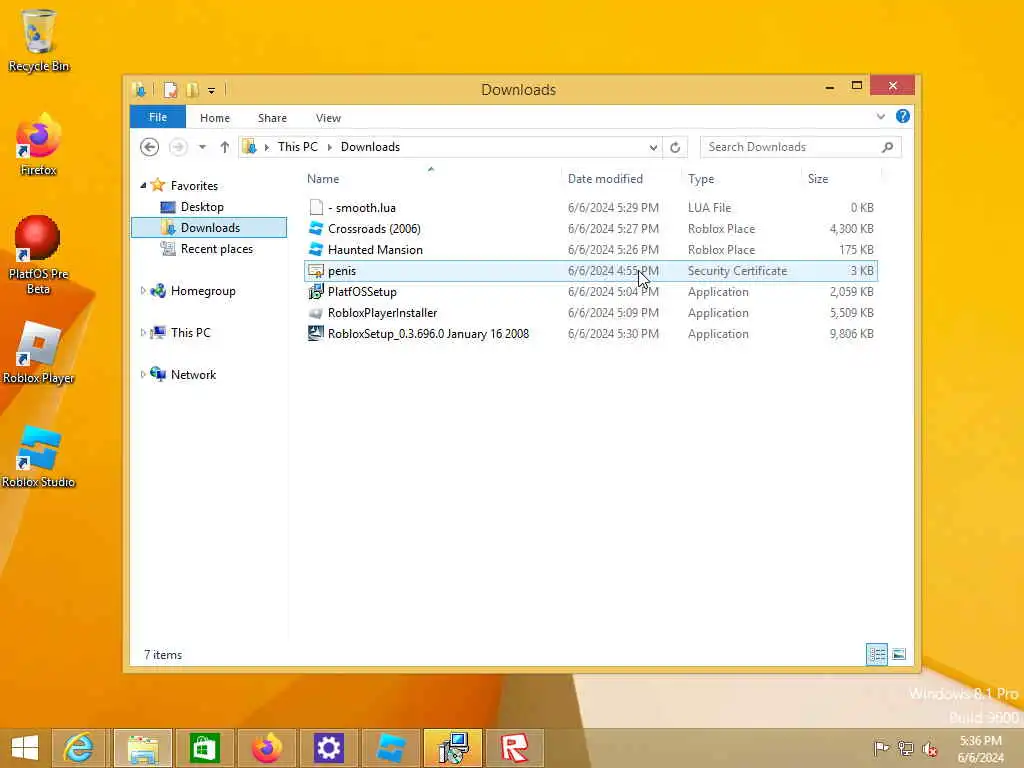This screenshot has height=768, width=1024.
Task: Open the settings gear app in the taskbar
Action: (328, 748)
